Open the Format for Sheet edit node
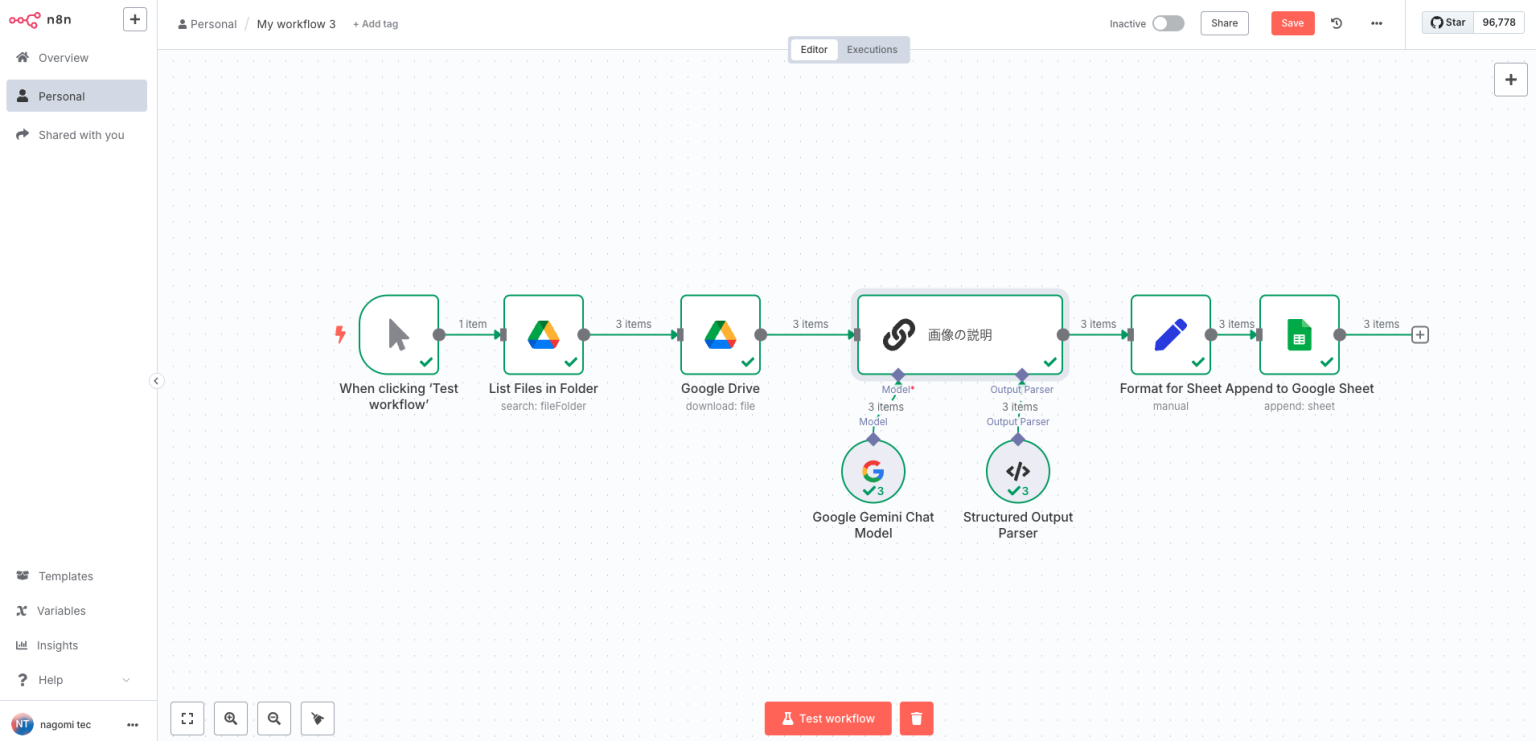 [1170, 335]
